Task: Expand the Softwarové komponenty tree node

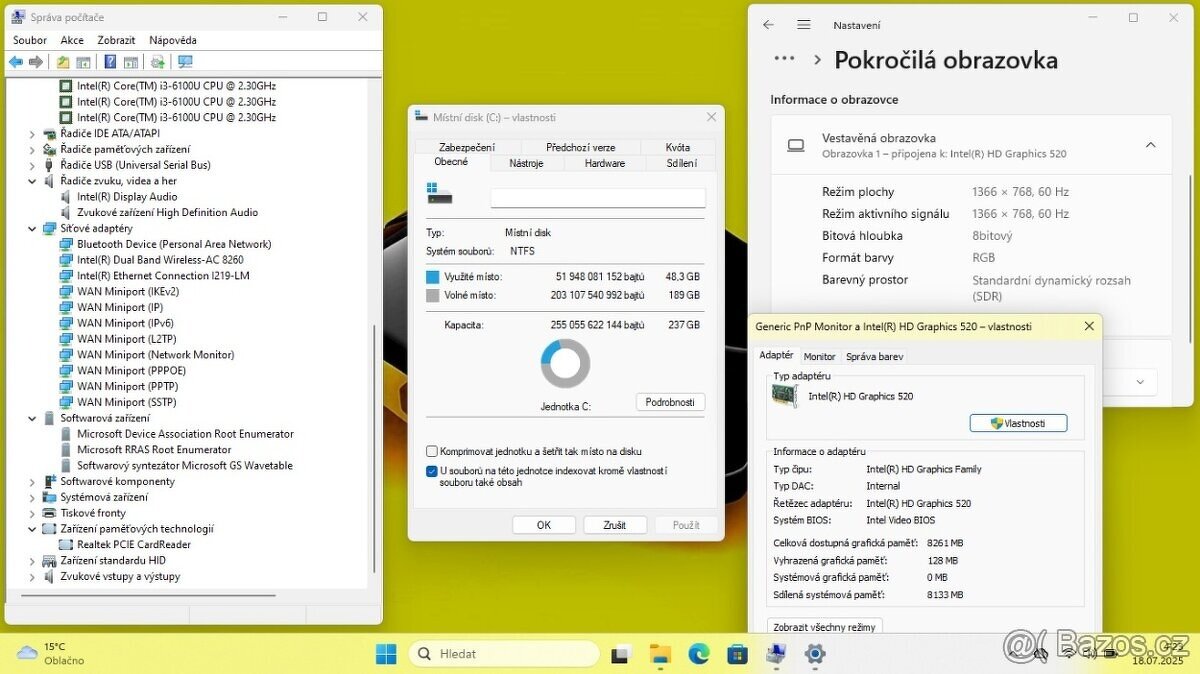Action: pos(31,481)
